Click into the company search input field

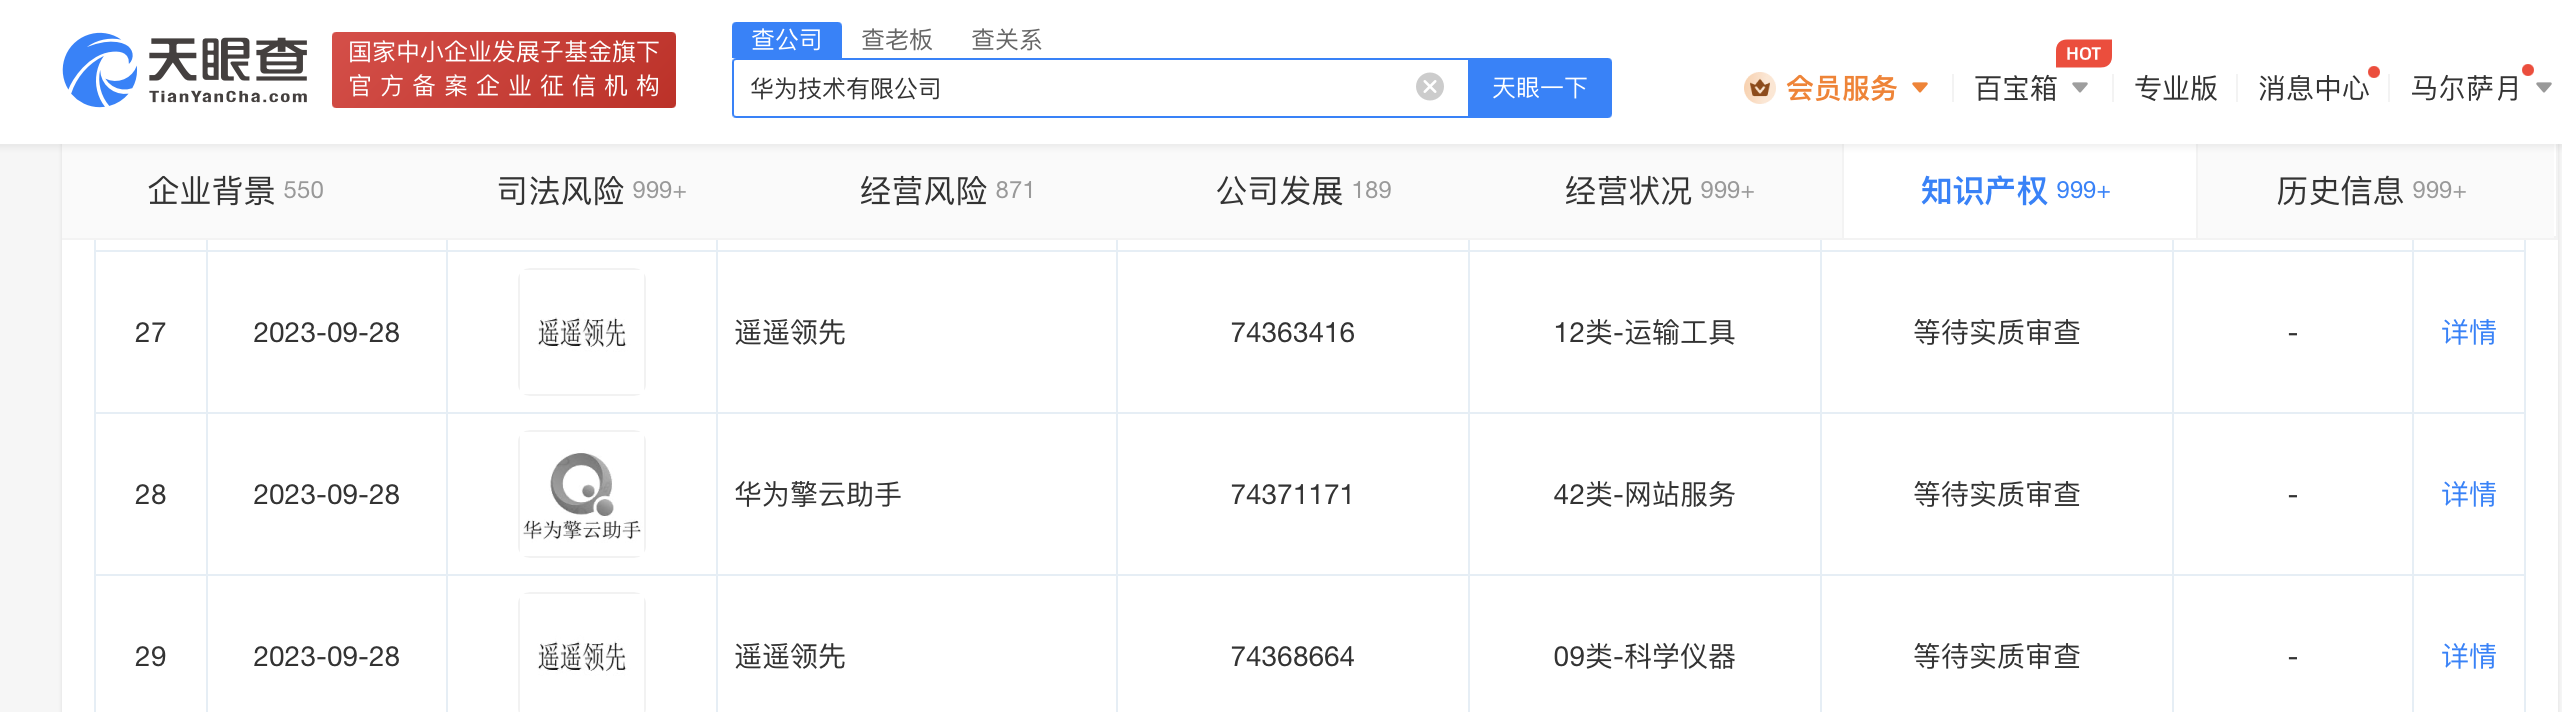point(1070,88)
